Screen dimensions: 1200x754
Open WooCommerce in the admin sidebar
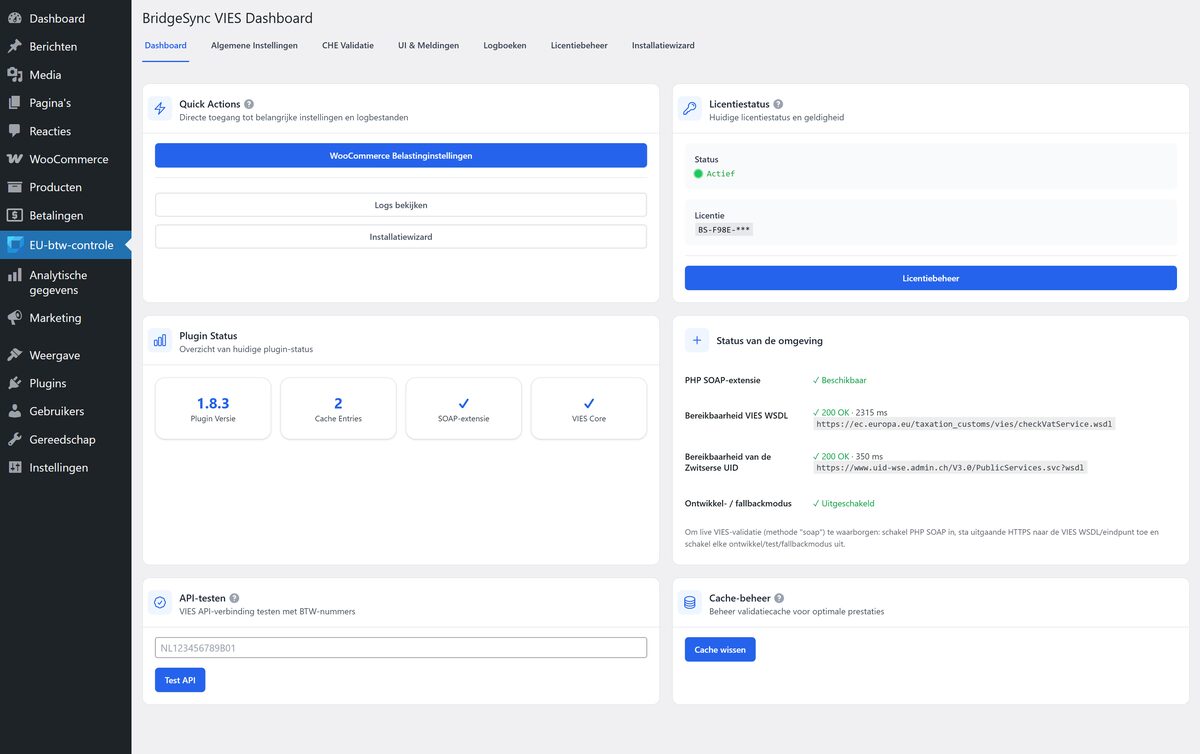pyautogui.click(x=68, y=159)
